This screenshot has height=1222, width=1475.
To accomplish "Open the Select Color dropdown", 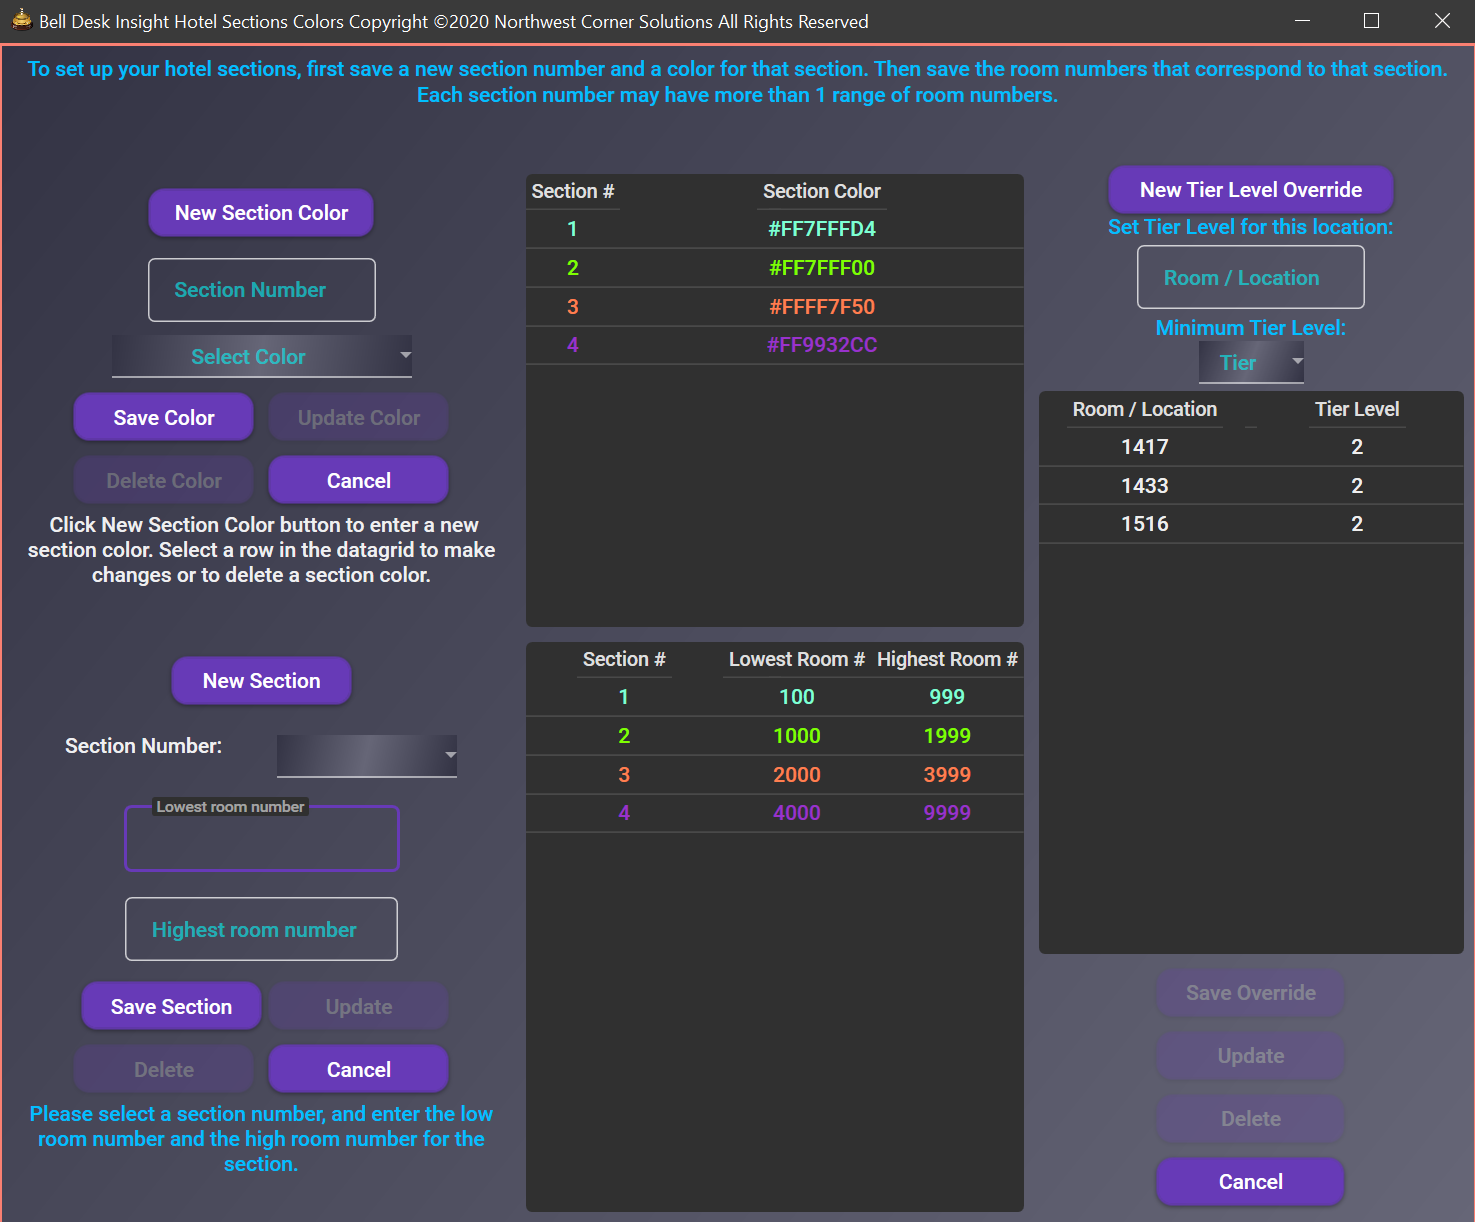I will 261,357.
